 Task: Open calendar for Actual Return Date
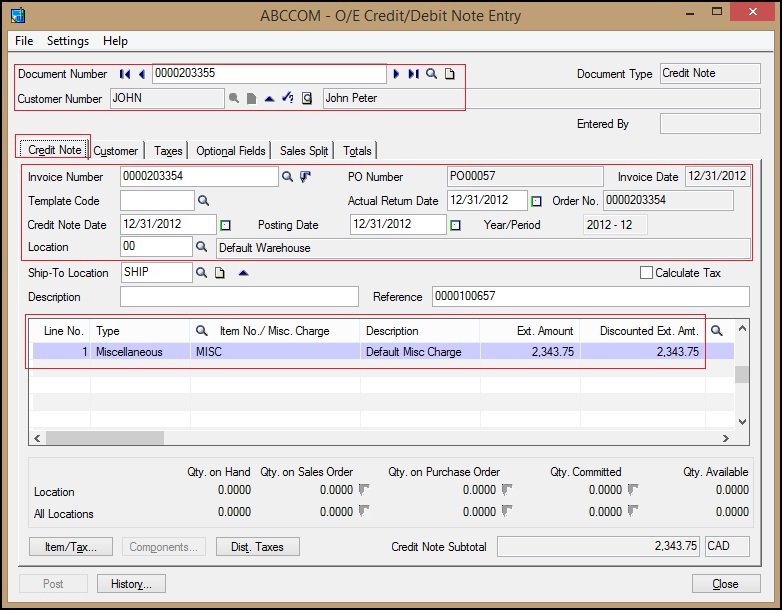coord(537,201)
